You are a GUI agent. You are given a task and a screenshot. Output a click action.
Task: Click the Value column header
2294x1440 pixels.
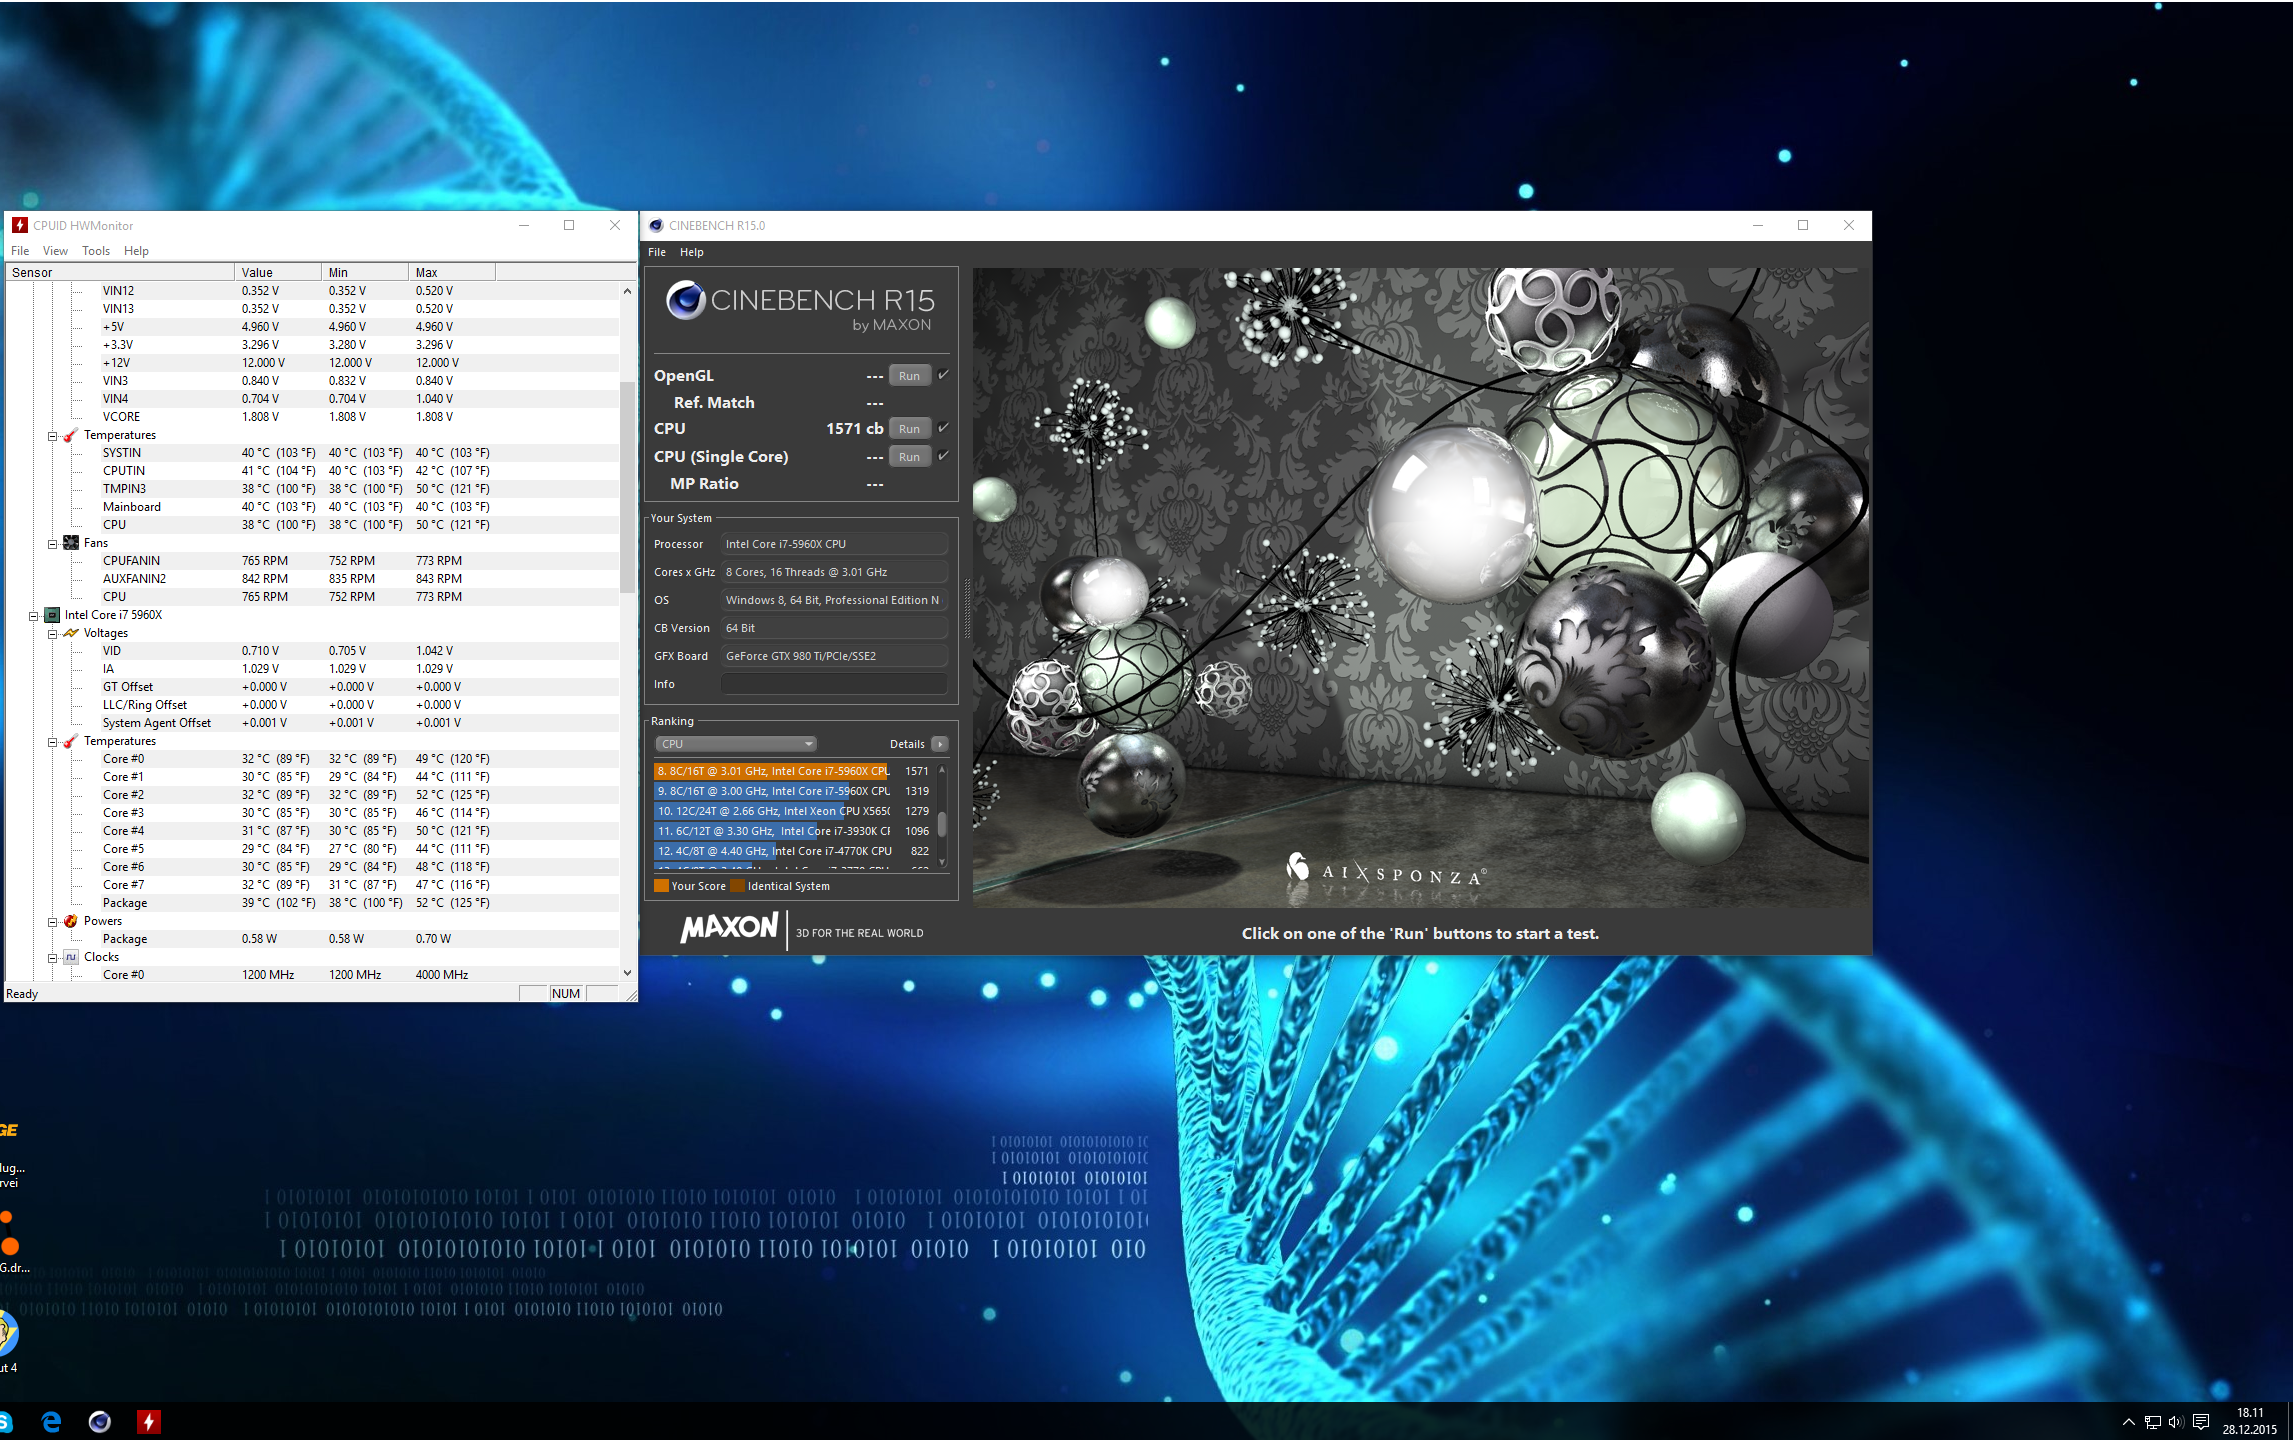pos(278,272)
